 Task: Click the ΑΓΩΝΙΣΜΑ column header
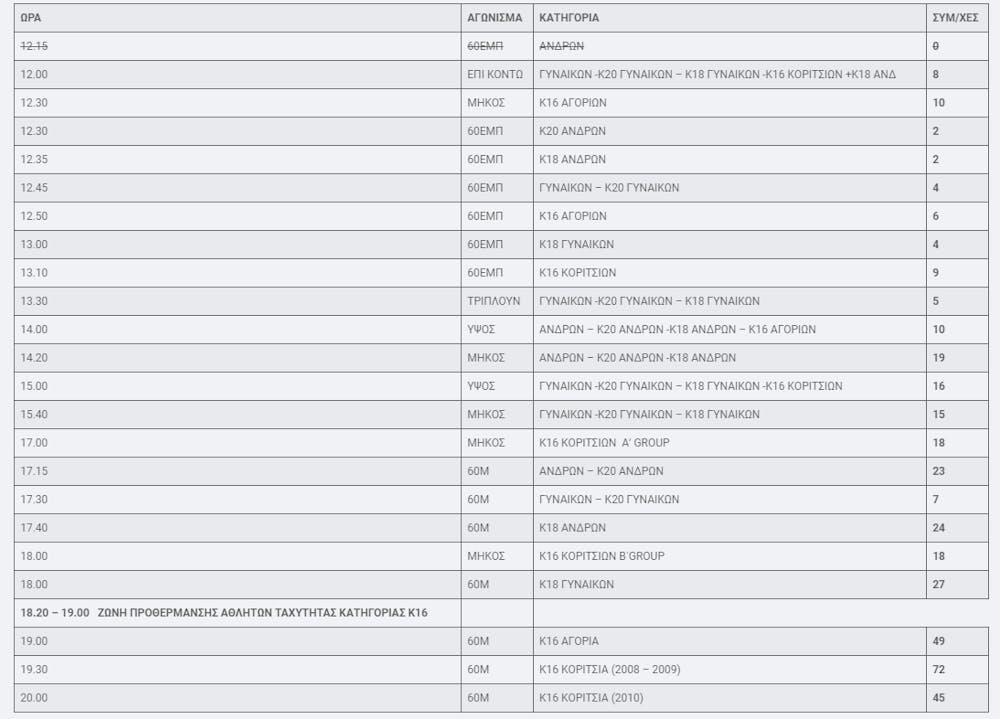click(x=494, y=18)
